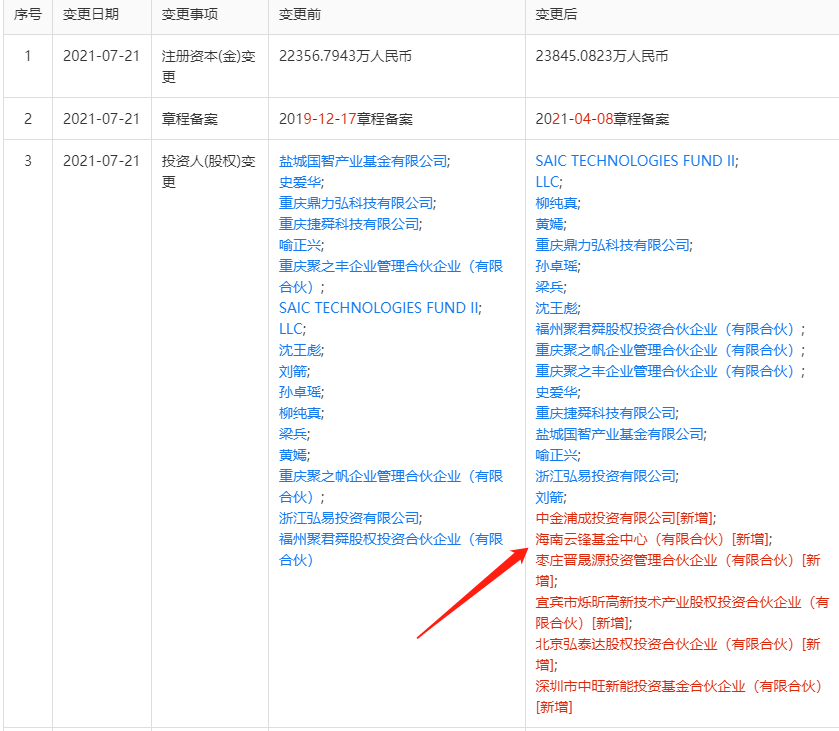Open 梁兵 link in 变更后 column
839x731 pixels.
pos(550,287)
